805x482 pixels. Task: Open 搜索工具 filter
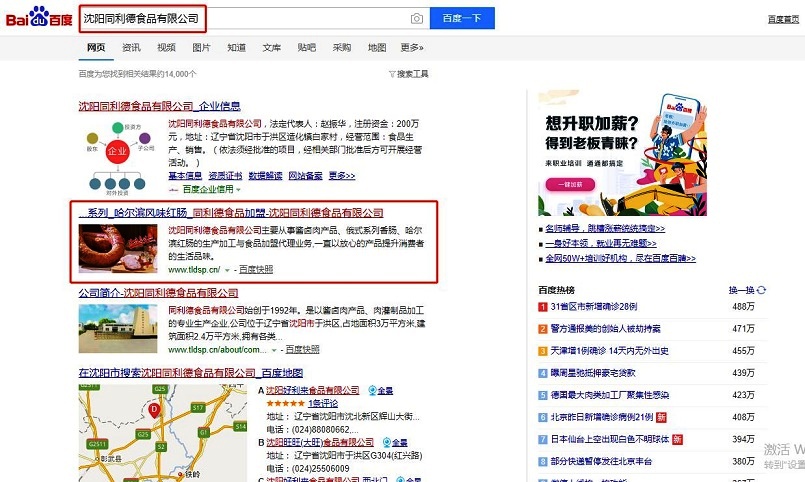(x=409, y=74)
